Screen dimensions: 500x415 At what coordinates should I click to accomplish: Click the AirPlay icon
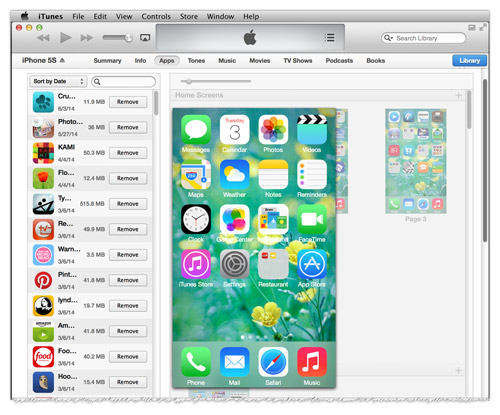click(145, 38)
